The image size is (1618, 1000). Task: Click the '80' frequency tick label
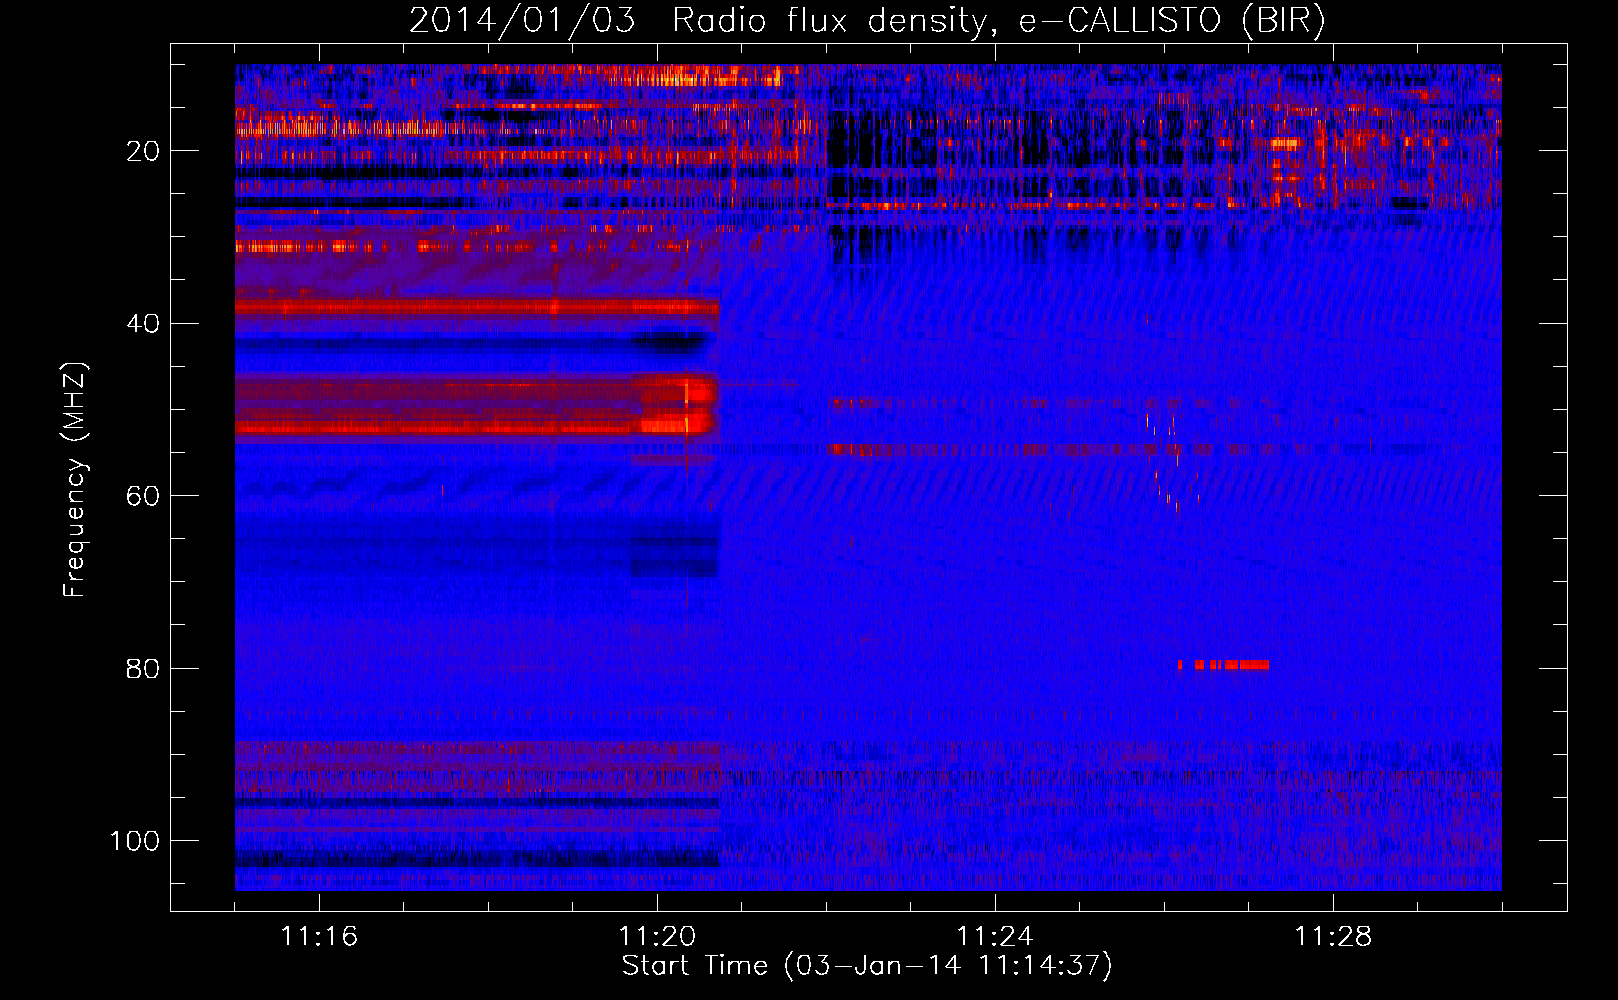143,669
